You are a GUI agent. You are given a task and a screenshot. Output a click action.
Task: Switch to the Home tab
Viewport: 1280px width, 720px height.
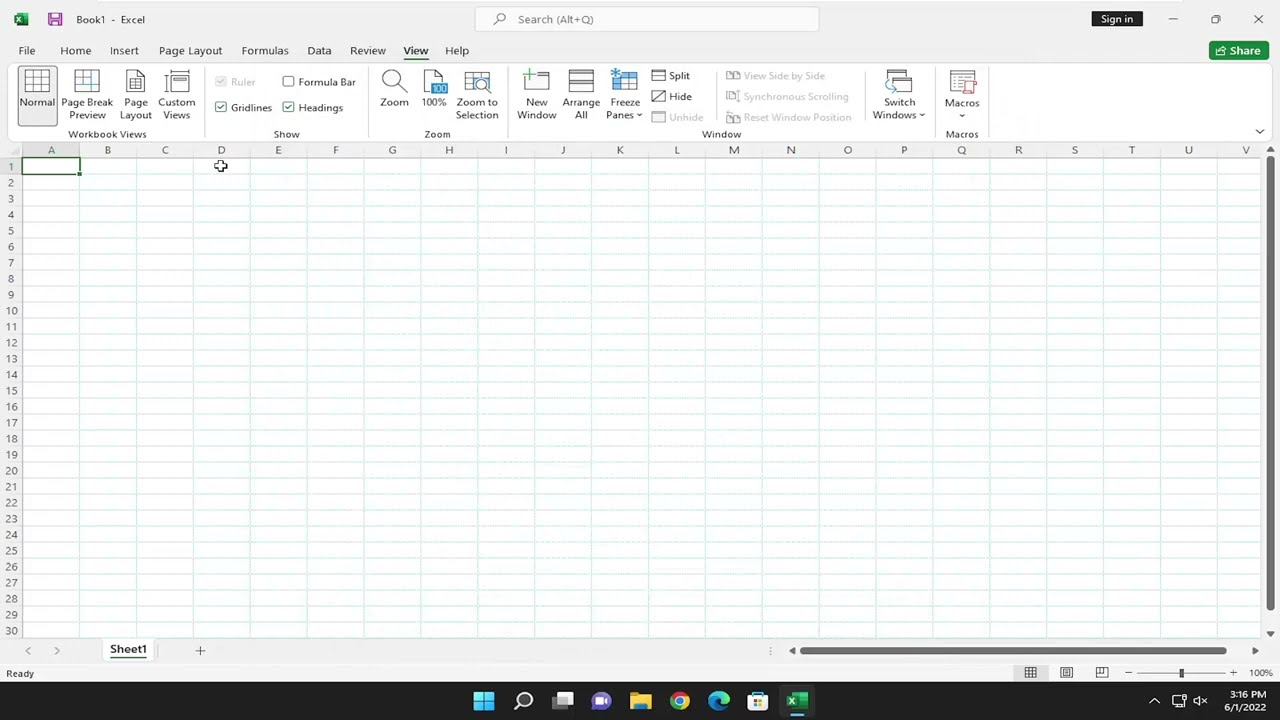pos(75,50)
